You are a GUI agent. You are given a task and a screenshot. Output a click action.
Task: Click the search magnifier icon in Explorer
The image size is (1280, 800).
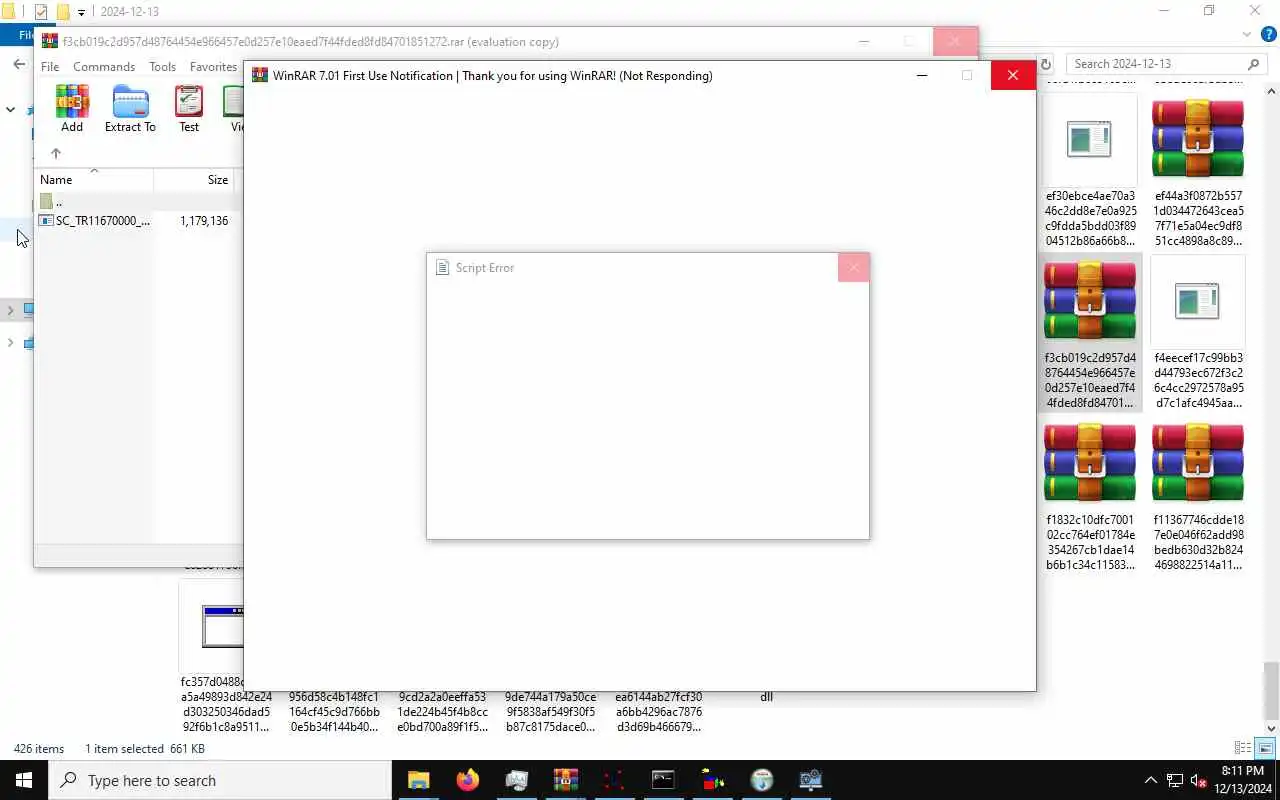[1254, 64]
